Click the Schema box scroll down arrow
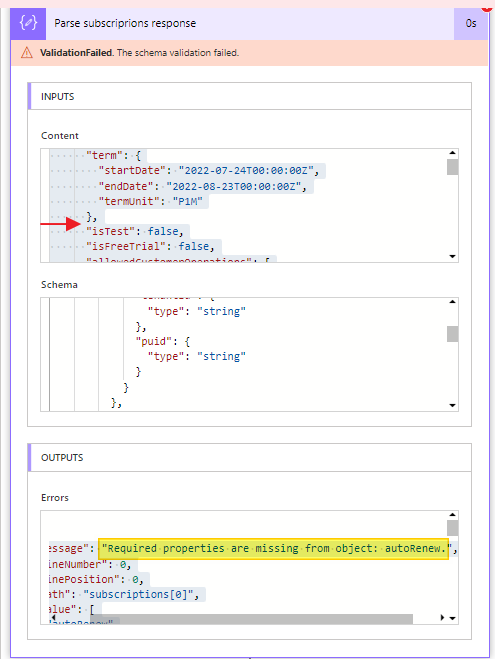The image size is (495, 659). (453, 406)
